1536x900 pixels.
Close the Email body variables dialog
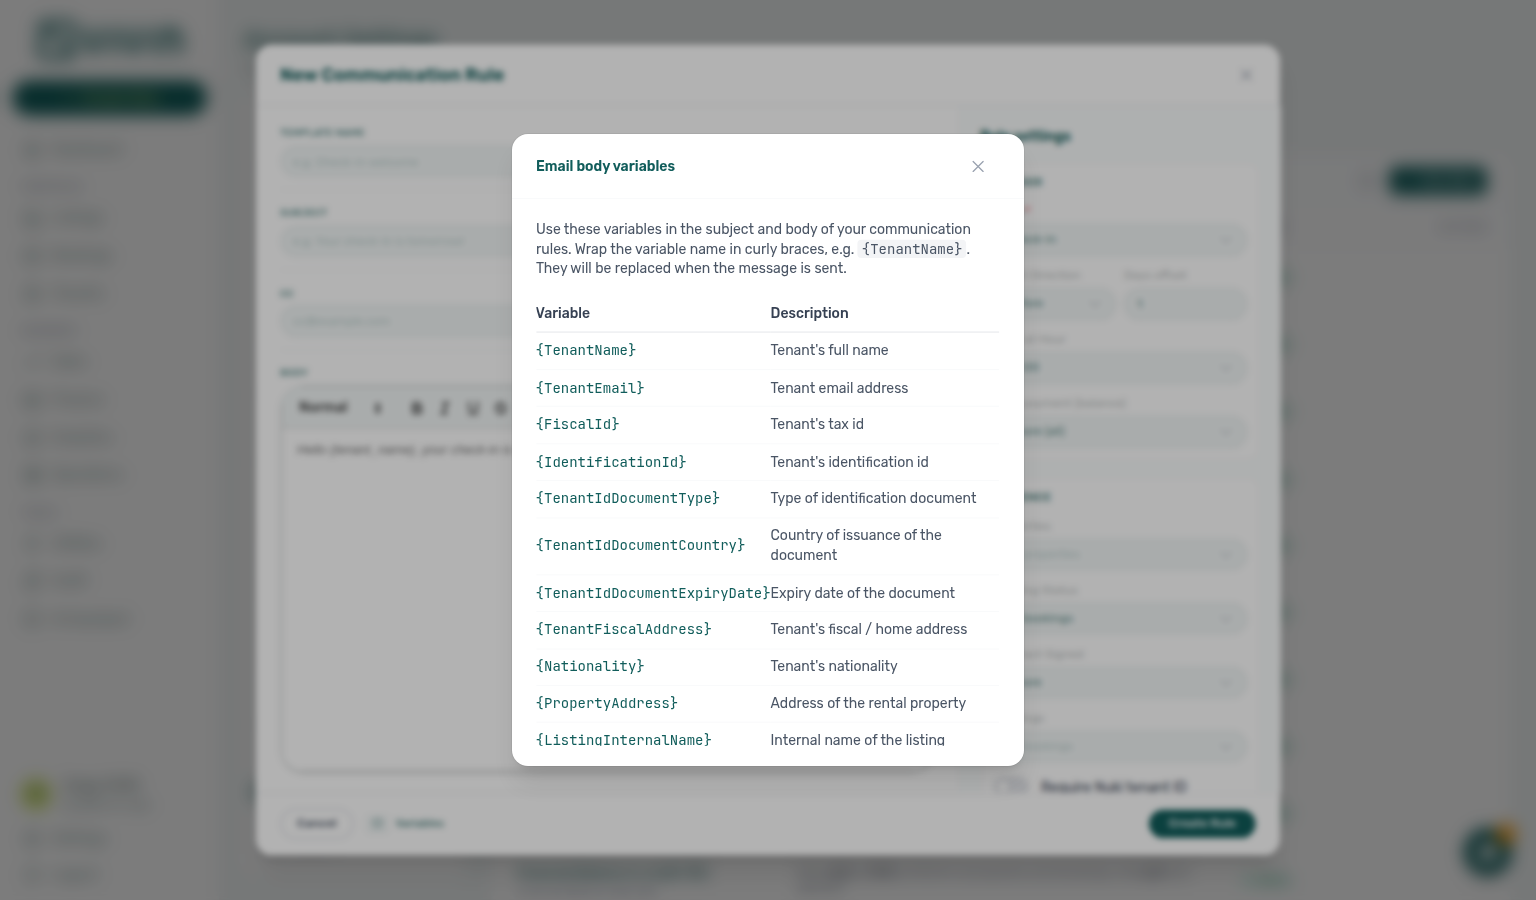click(x=978, y=167)
